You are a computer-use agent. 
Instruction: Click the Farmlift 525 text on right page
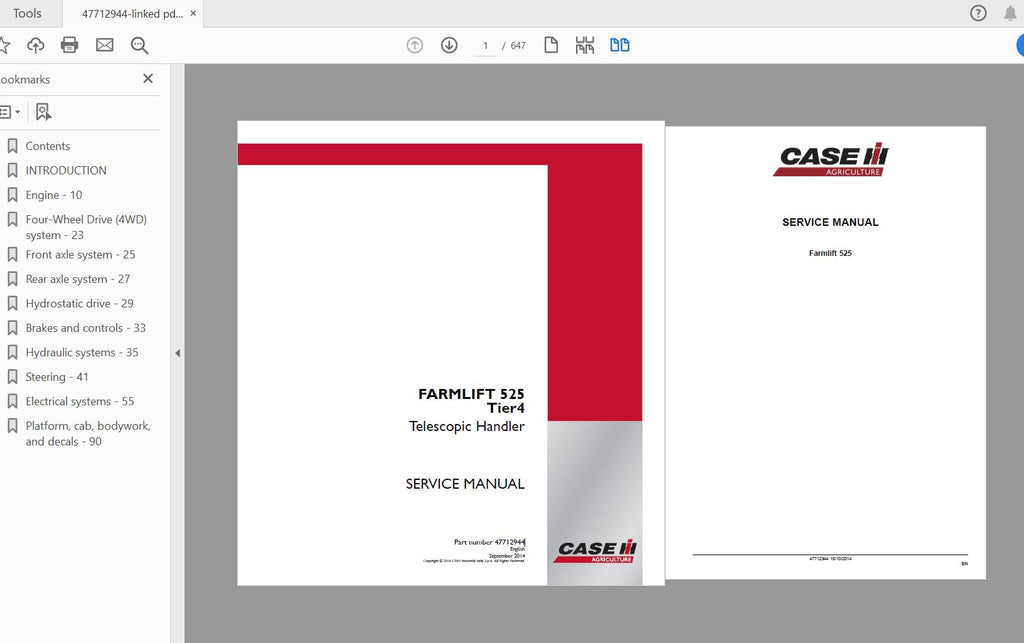click(830, 253)
